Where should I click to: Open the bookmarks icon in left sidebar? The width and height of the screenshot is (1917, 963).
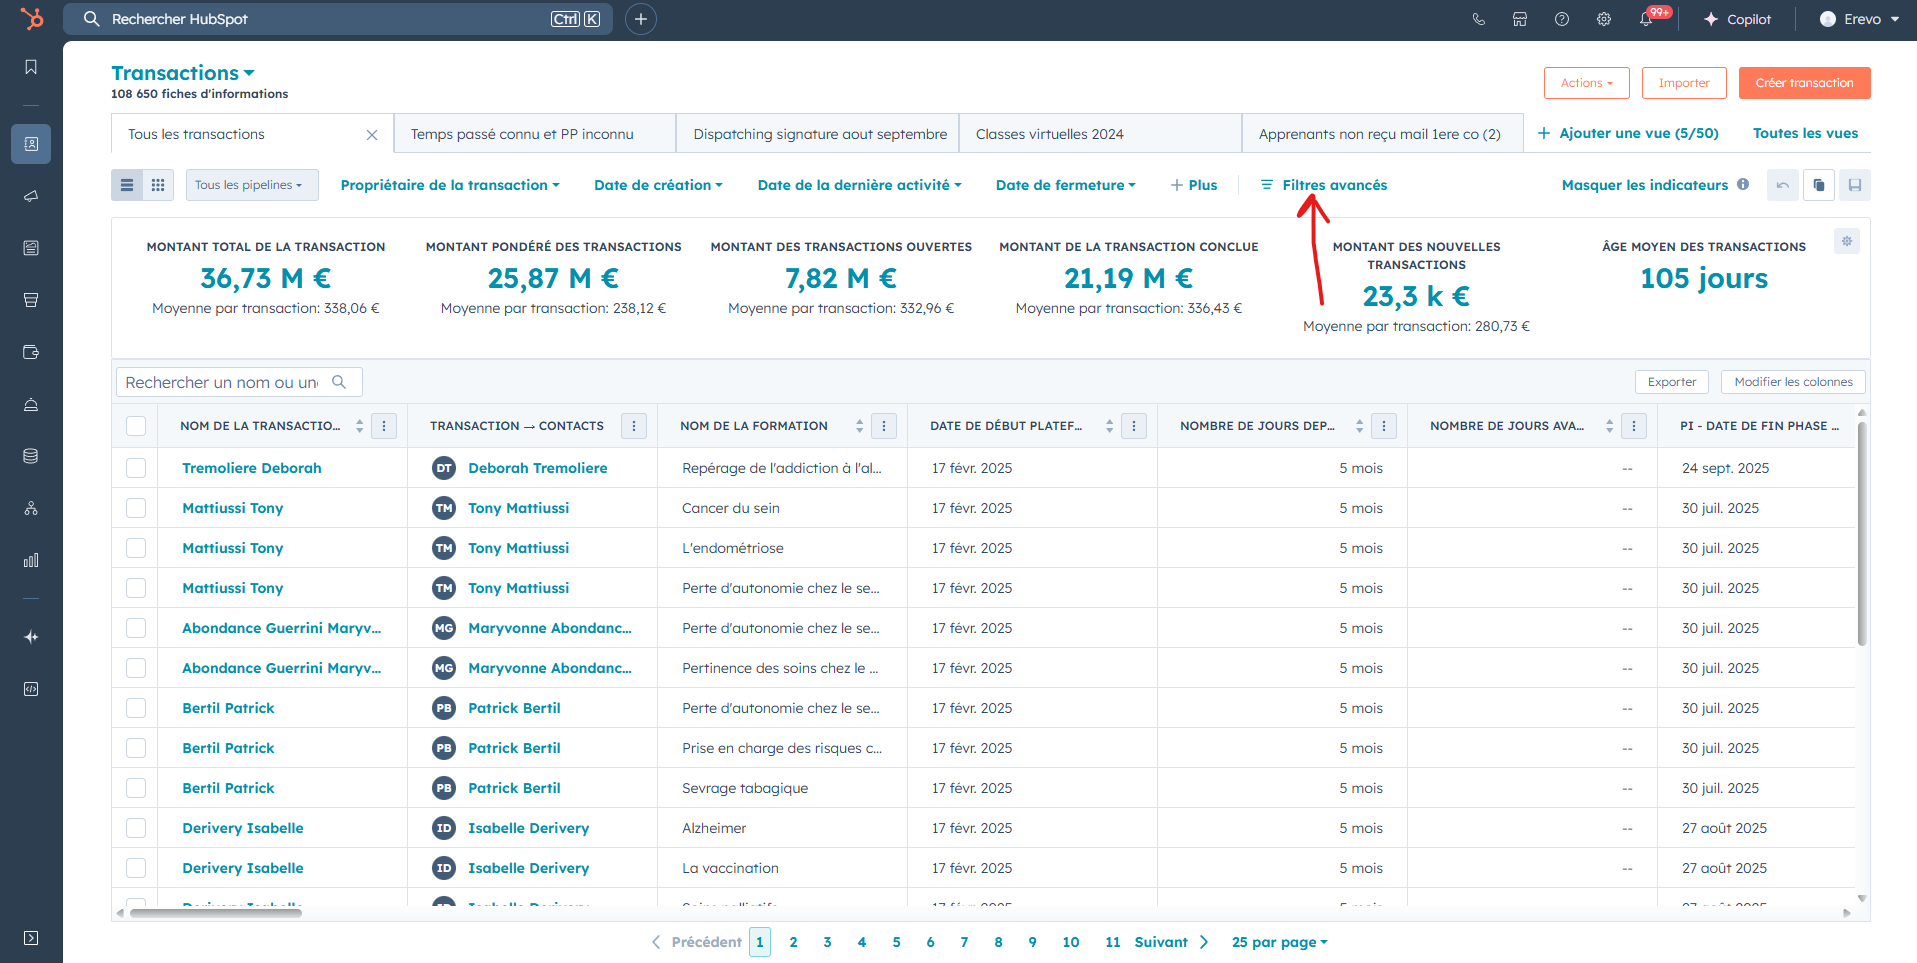pos(31,67)
